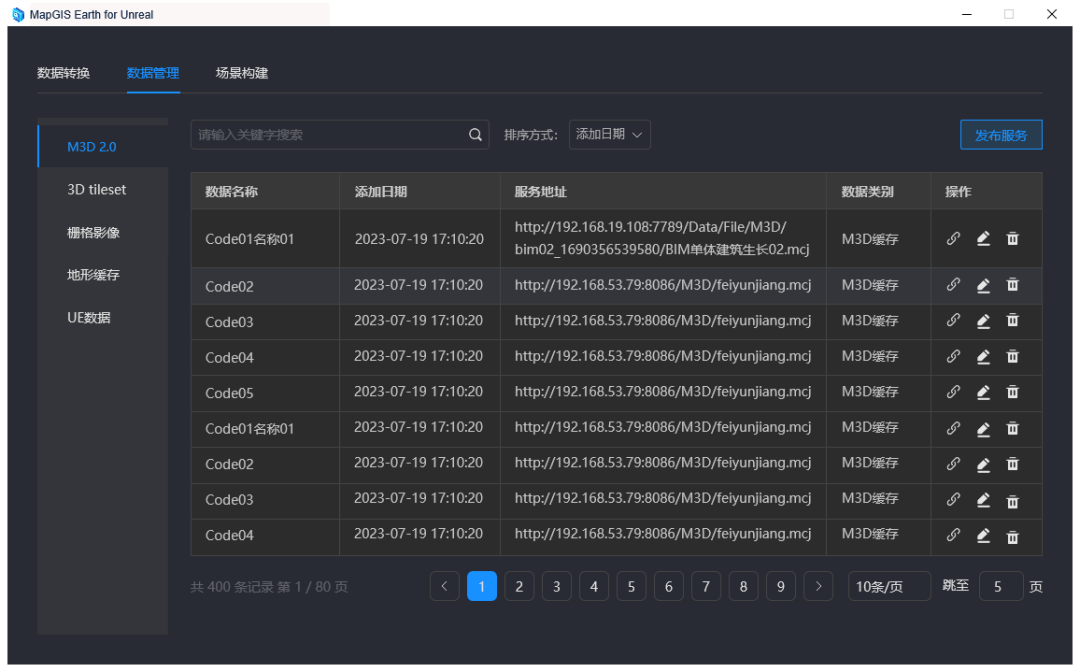This screenshot has width=1080, height=672.
Task: Edit the Code02 data entry
Action: 982,285
